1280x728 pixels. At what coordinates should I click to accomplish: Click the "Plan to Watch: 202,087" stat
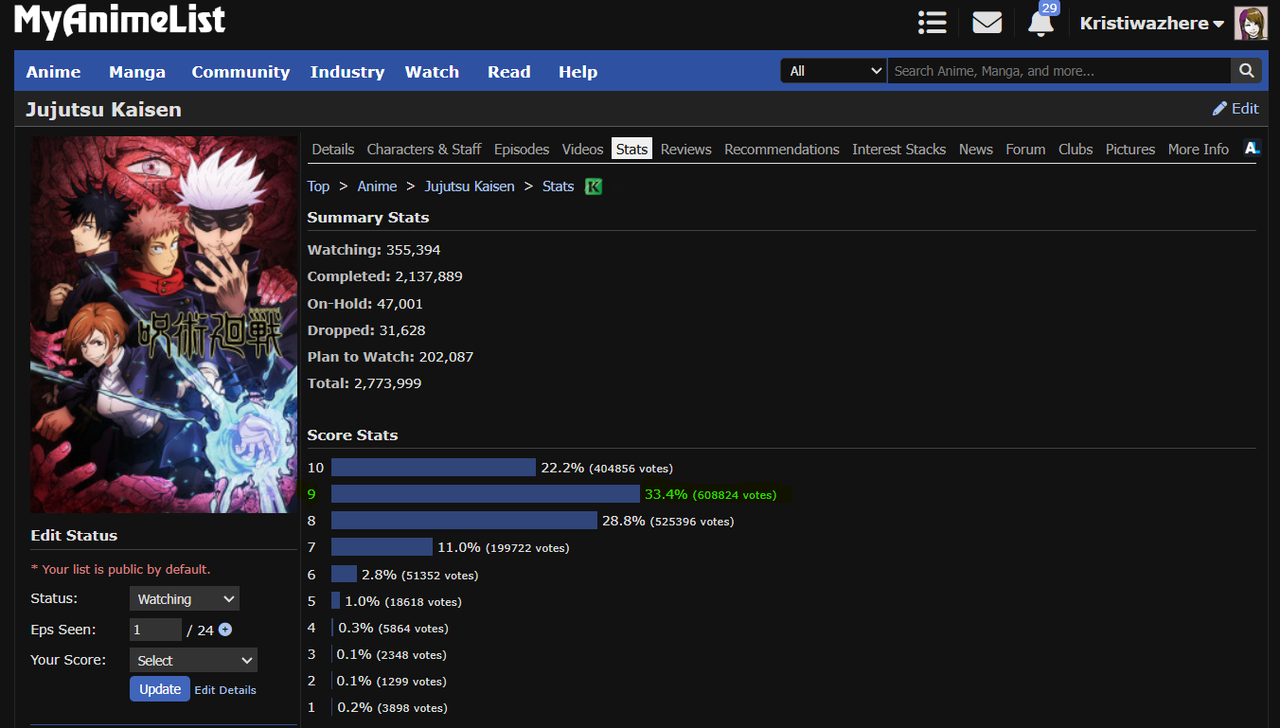[390, 357]
